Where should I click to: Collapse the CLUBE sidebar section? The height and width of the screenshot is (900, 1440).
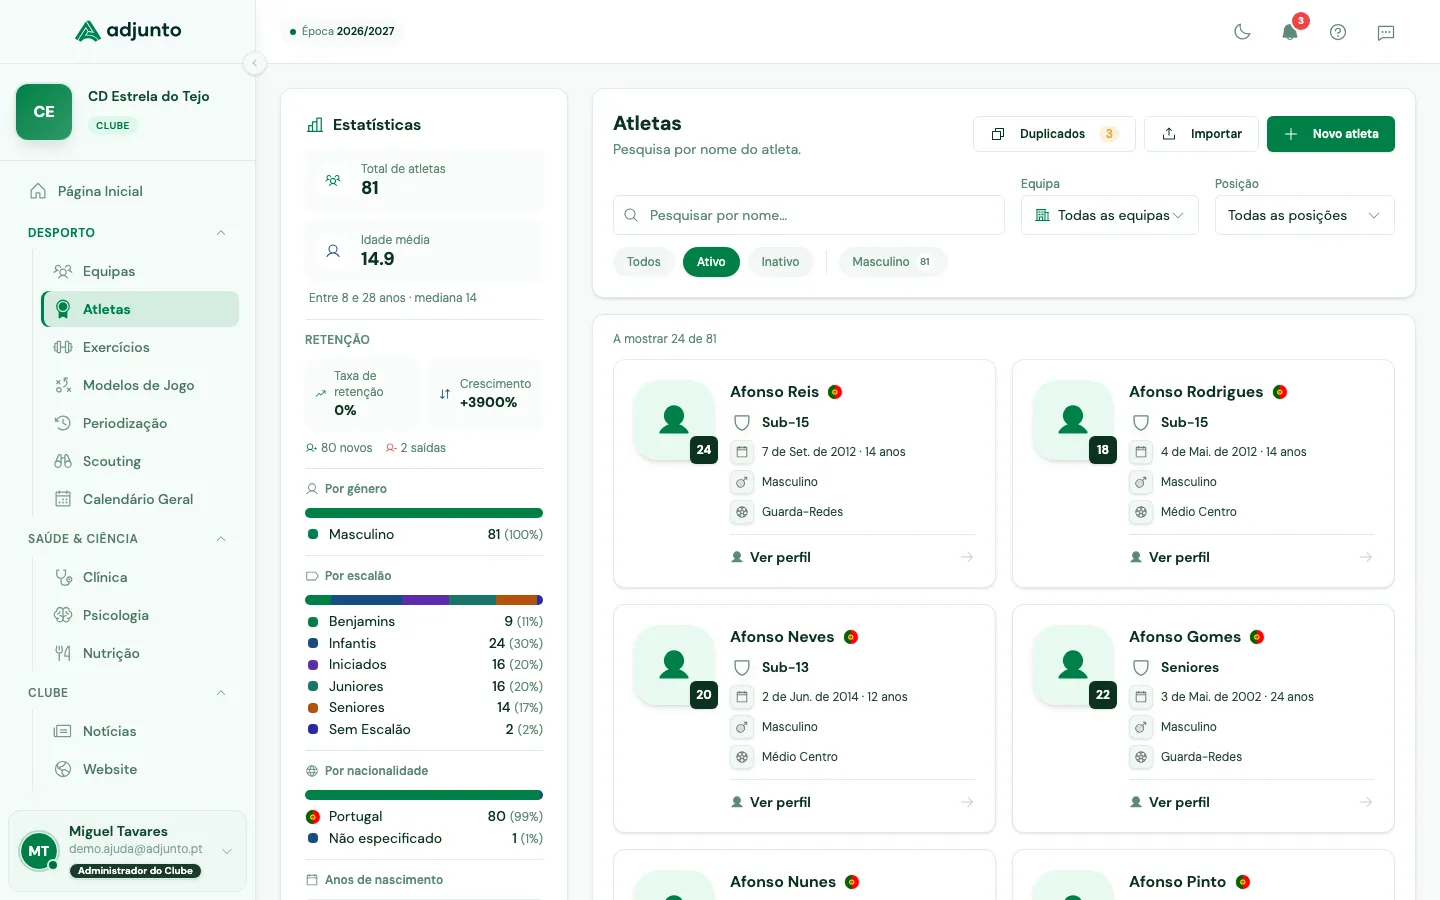point(221,693)
